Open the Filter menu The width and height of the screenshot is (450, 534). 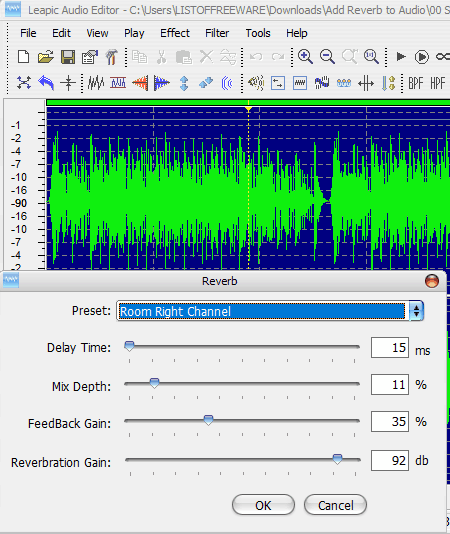[217, 33]
